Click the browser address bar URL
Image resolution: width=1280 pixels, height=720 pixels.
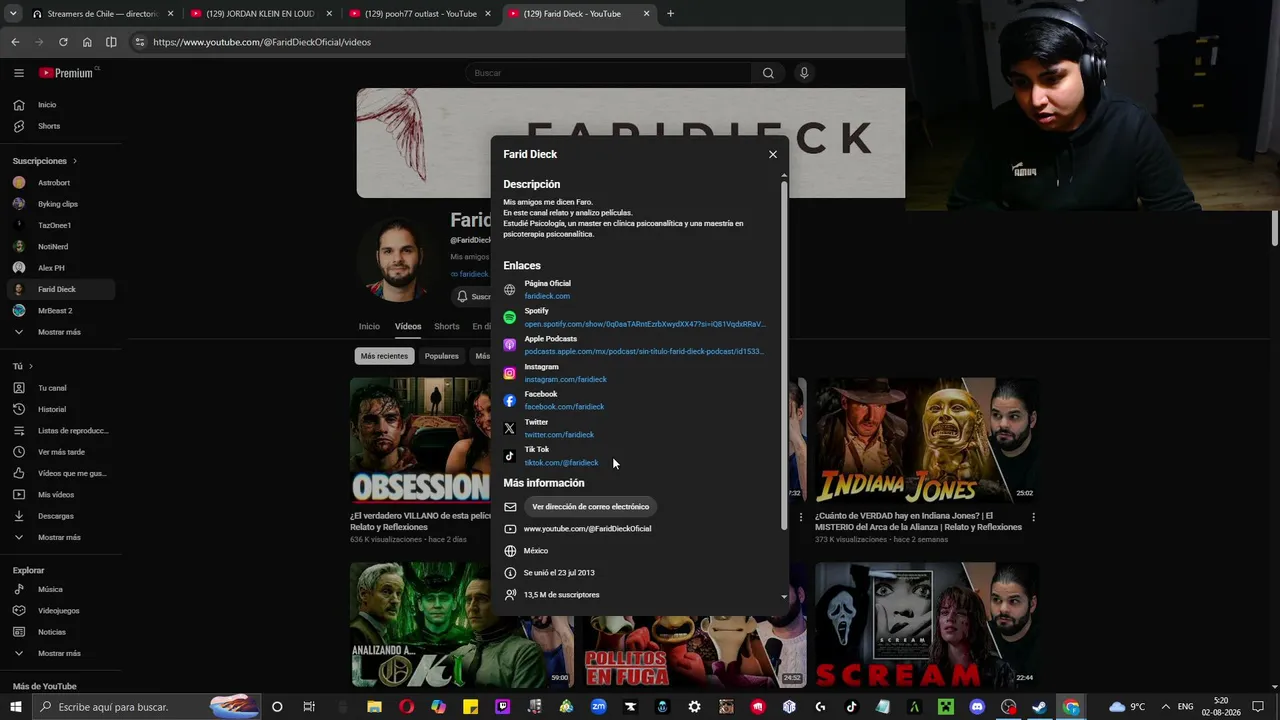pos(262,42)
